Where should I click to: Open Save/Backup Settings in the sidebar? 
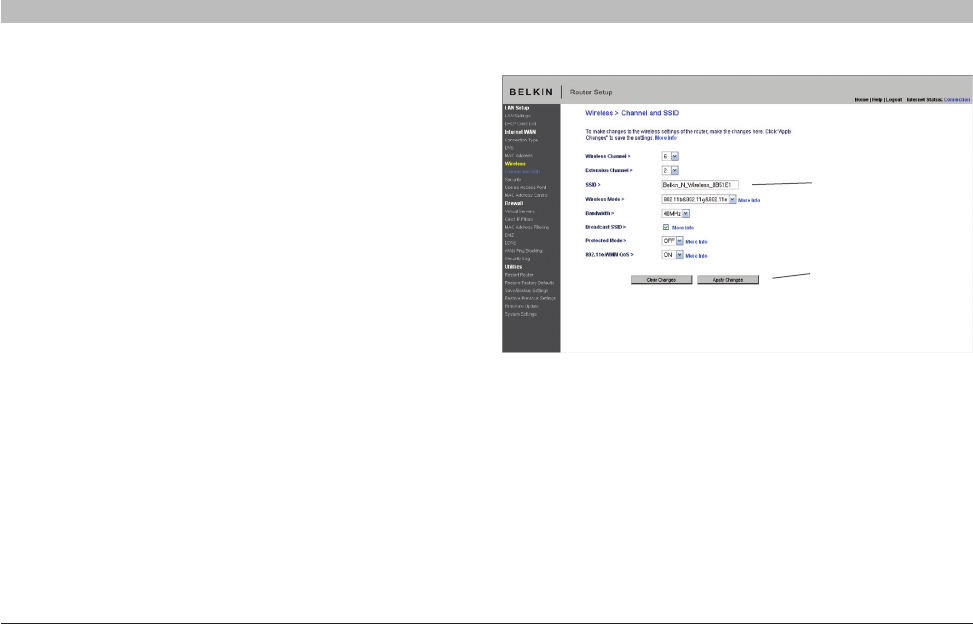pos(526,291)
